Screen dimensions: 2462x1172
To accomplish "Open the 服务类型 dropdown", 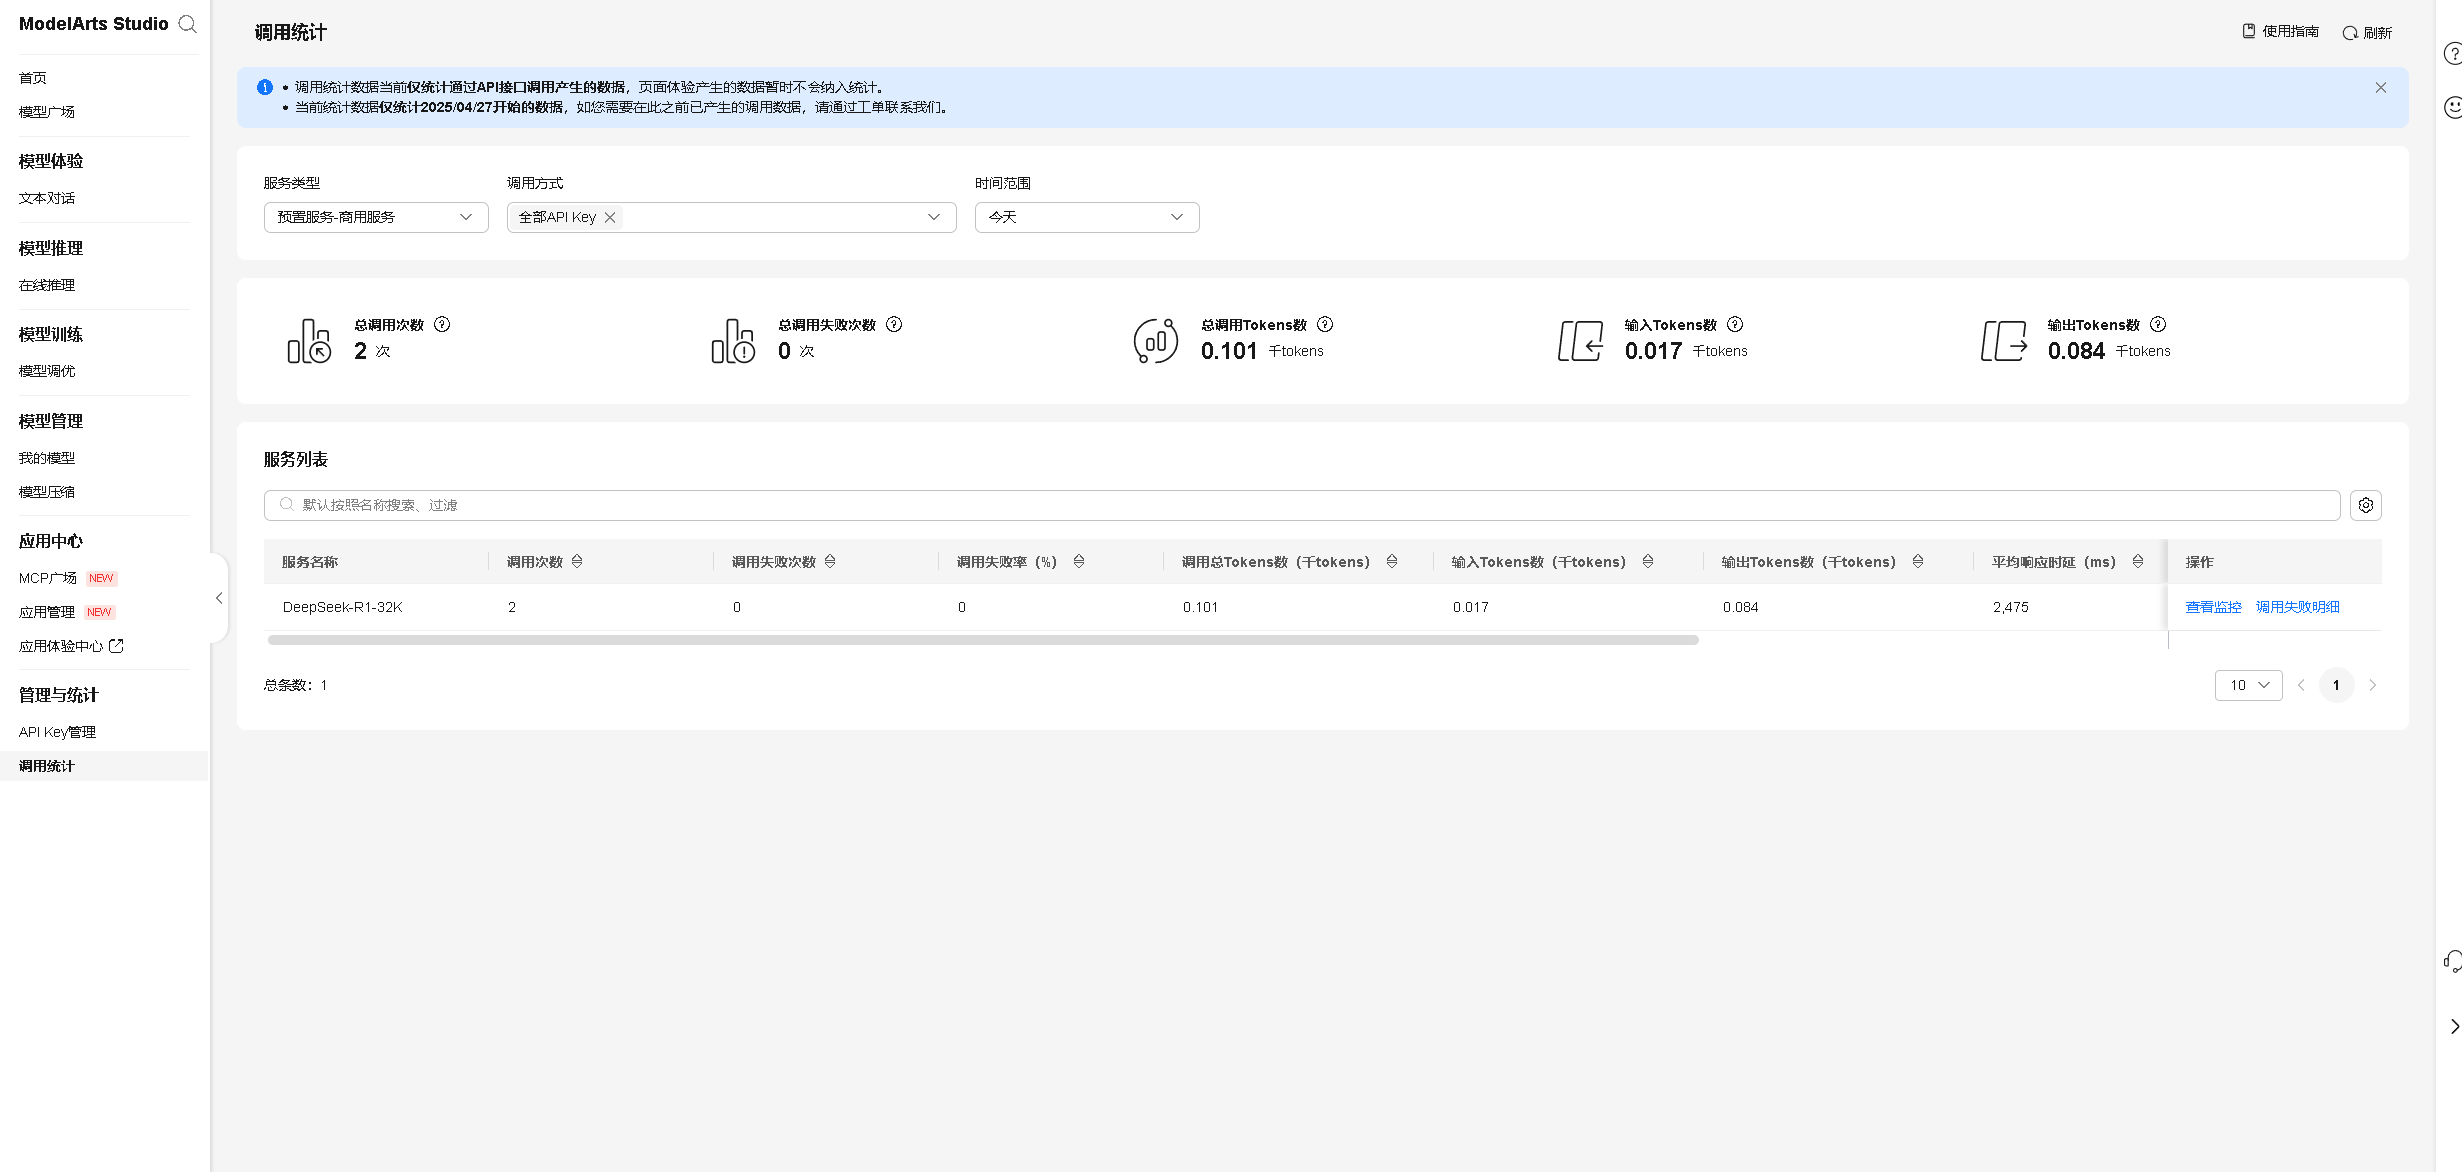I will click(375, 217).
